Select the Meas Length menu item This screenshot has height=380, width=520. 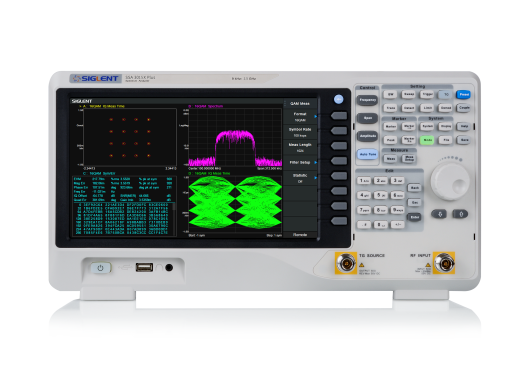point(300,148)
